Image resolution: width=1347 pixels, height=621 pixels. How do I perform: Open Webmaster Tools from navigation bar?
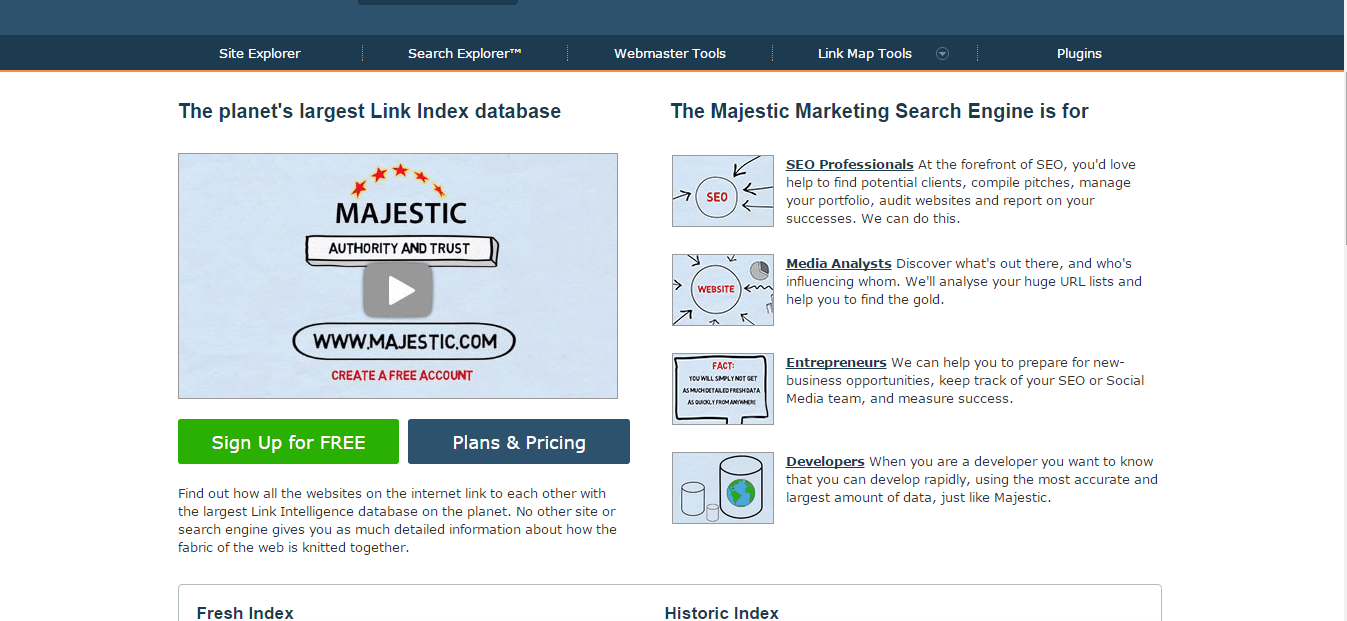click(670, 54)
